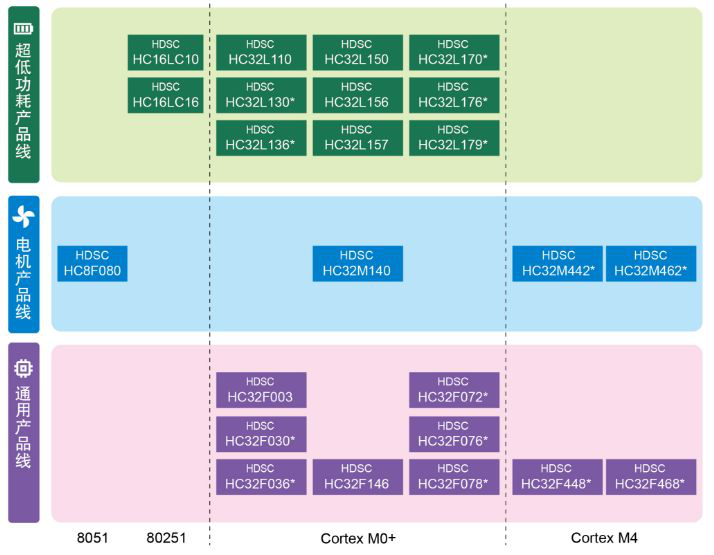
Task: Click the Cortex M0+ column label
Action: 358,538
